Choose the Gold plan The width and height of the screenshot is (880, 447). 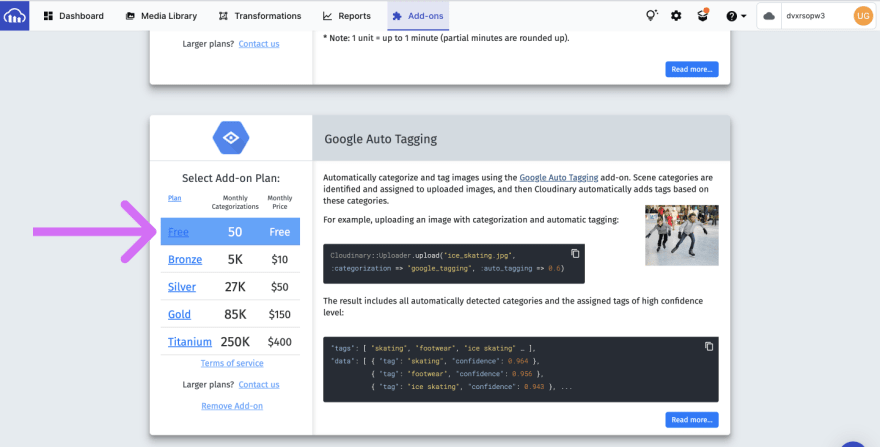tap(179, 314)
